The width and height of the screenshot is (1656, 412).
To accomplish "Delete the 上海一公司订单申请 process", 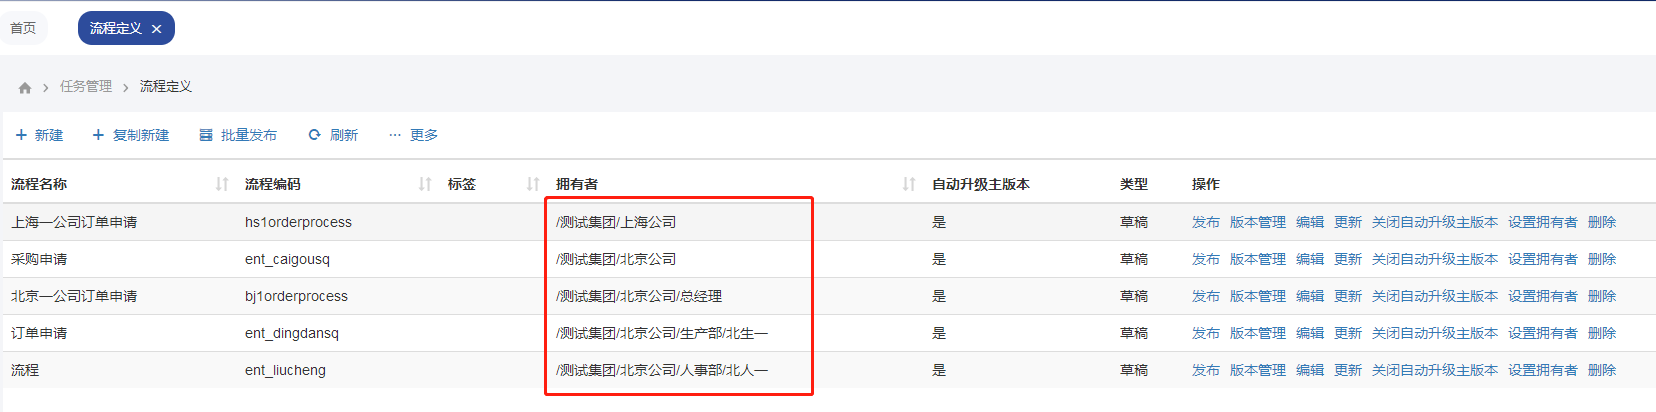I will (1601, 222).
